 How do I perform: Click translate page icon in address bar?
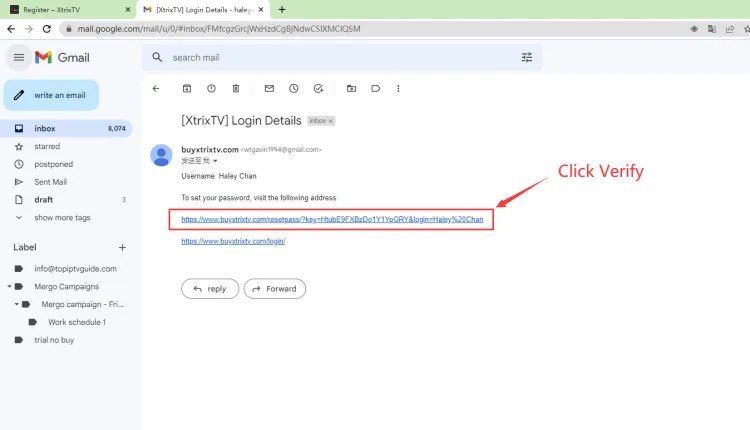click(712, 29)
